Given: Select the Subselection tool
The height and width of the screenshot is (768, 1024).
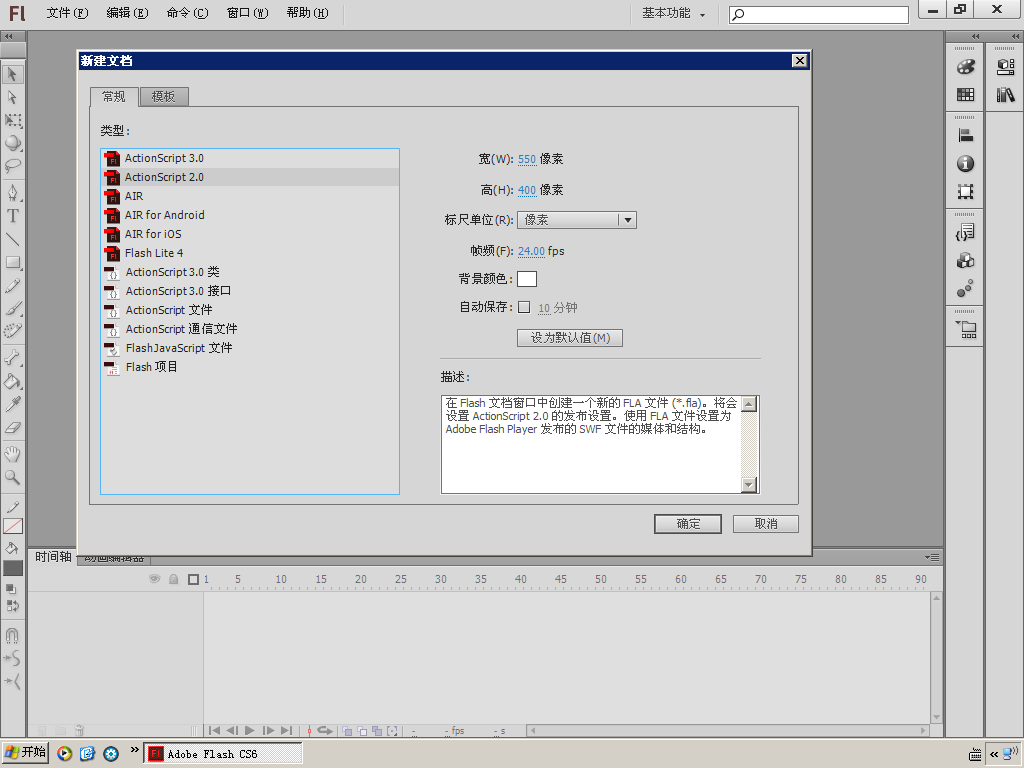Looking at the screenshot, I should (x=12, y=97).
